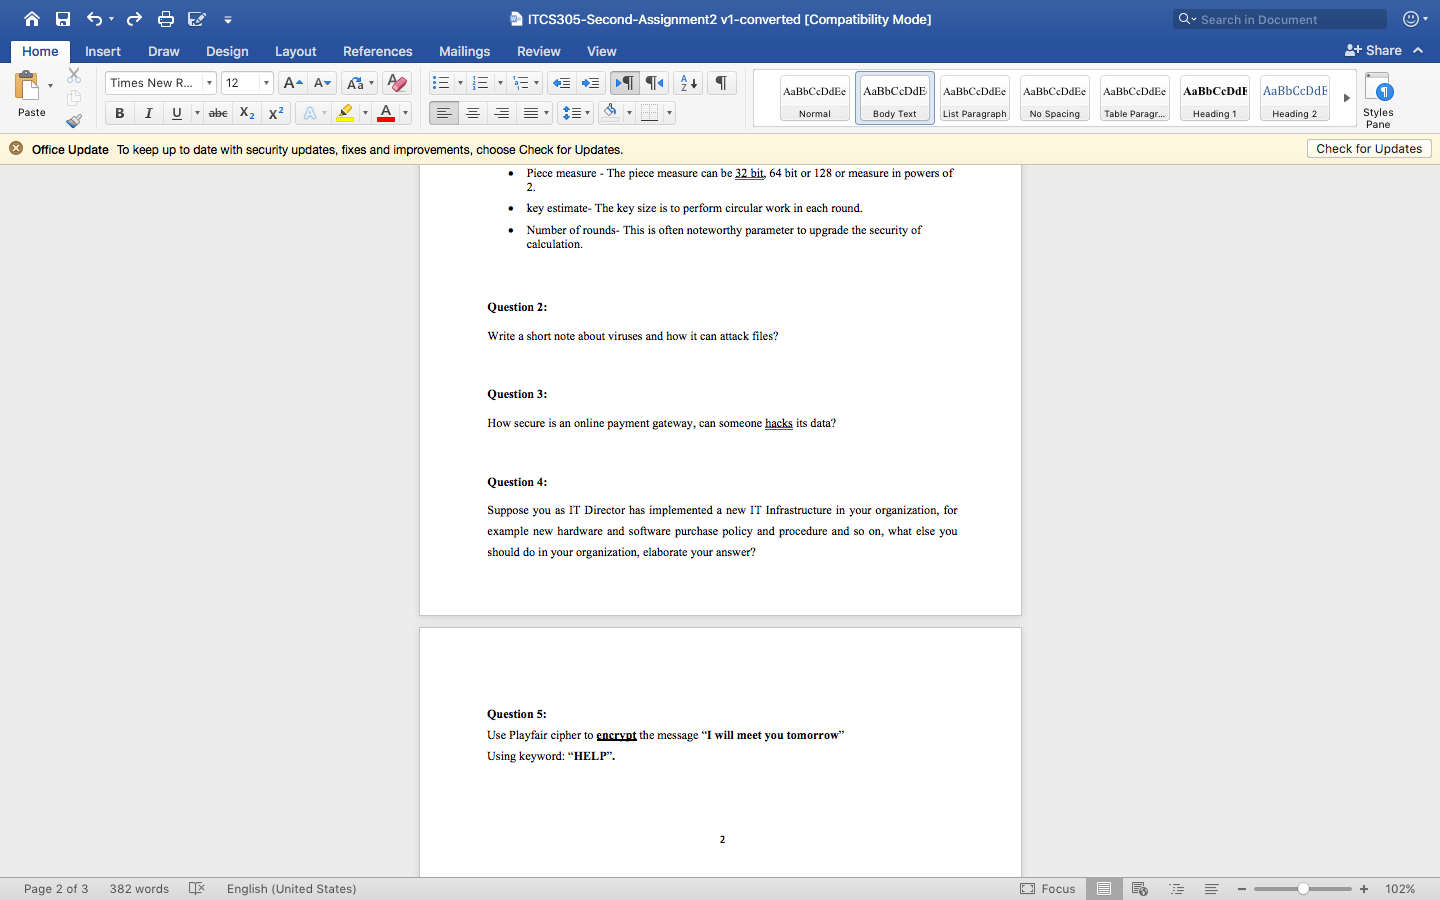This screenshot has width=1440, height=900.
Task: Open the Draw tab
Action: coord(164,51)
